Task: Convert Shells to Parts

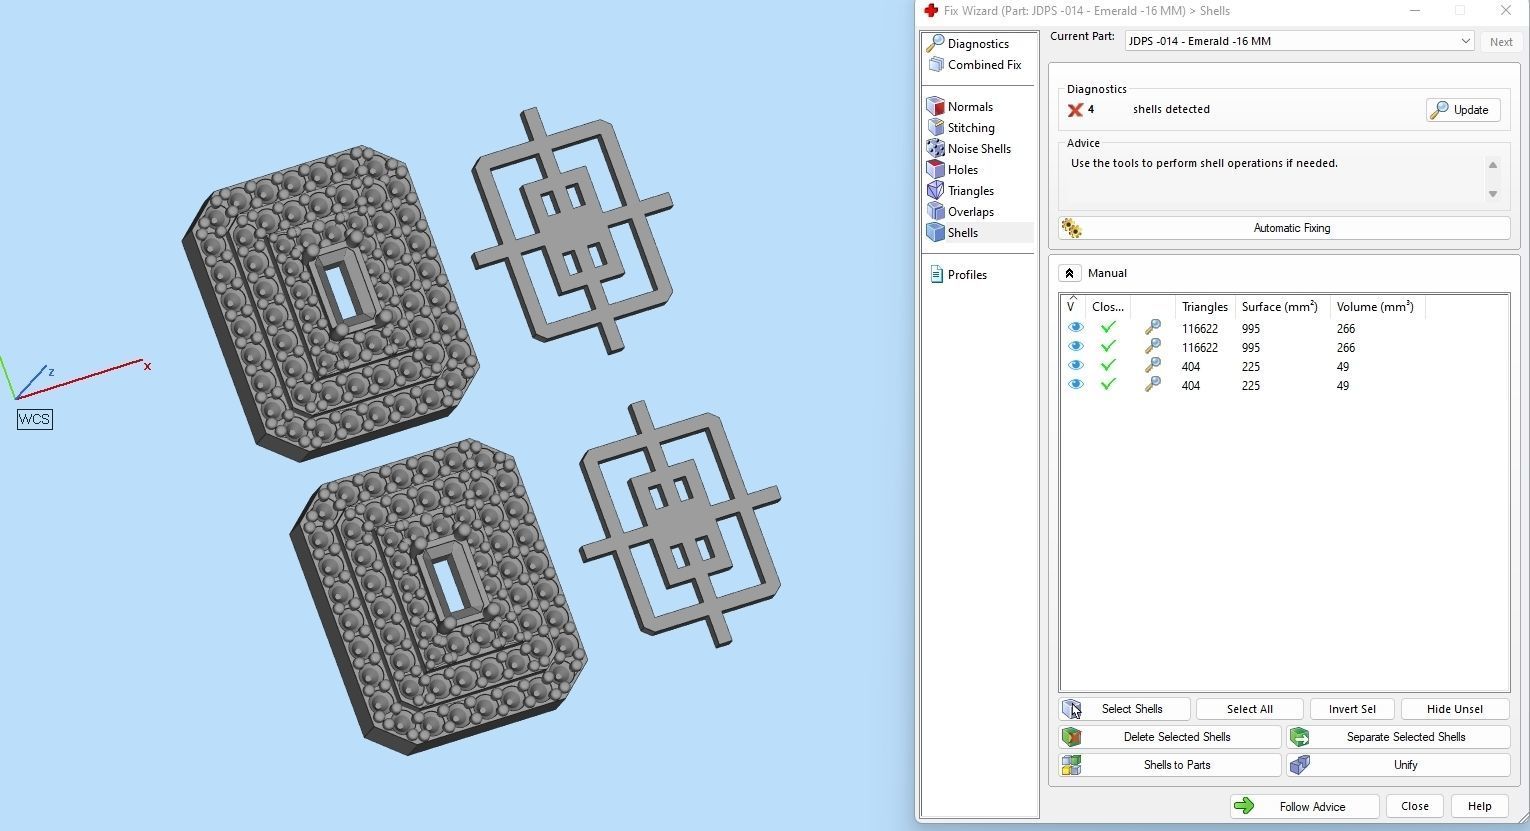Action: (1170, 765)
